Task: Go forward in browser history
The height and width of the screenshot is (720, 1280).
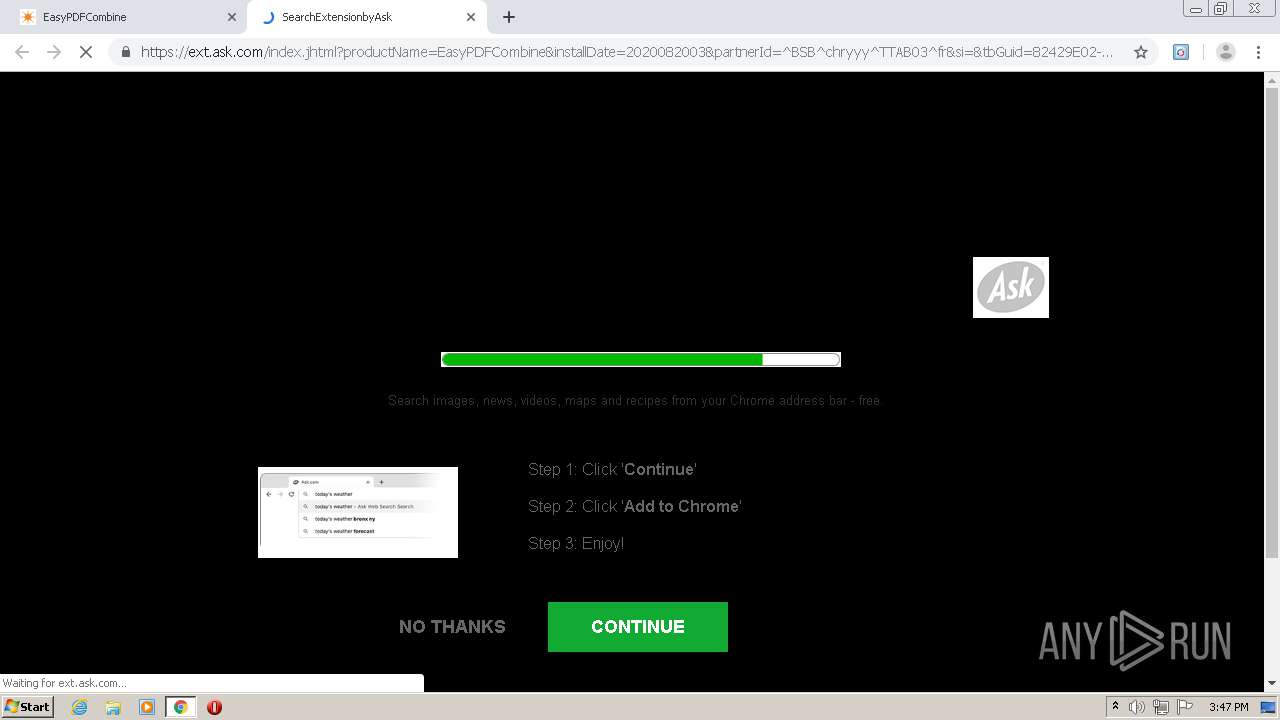Action: coord(54,52)
